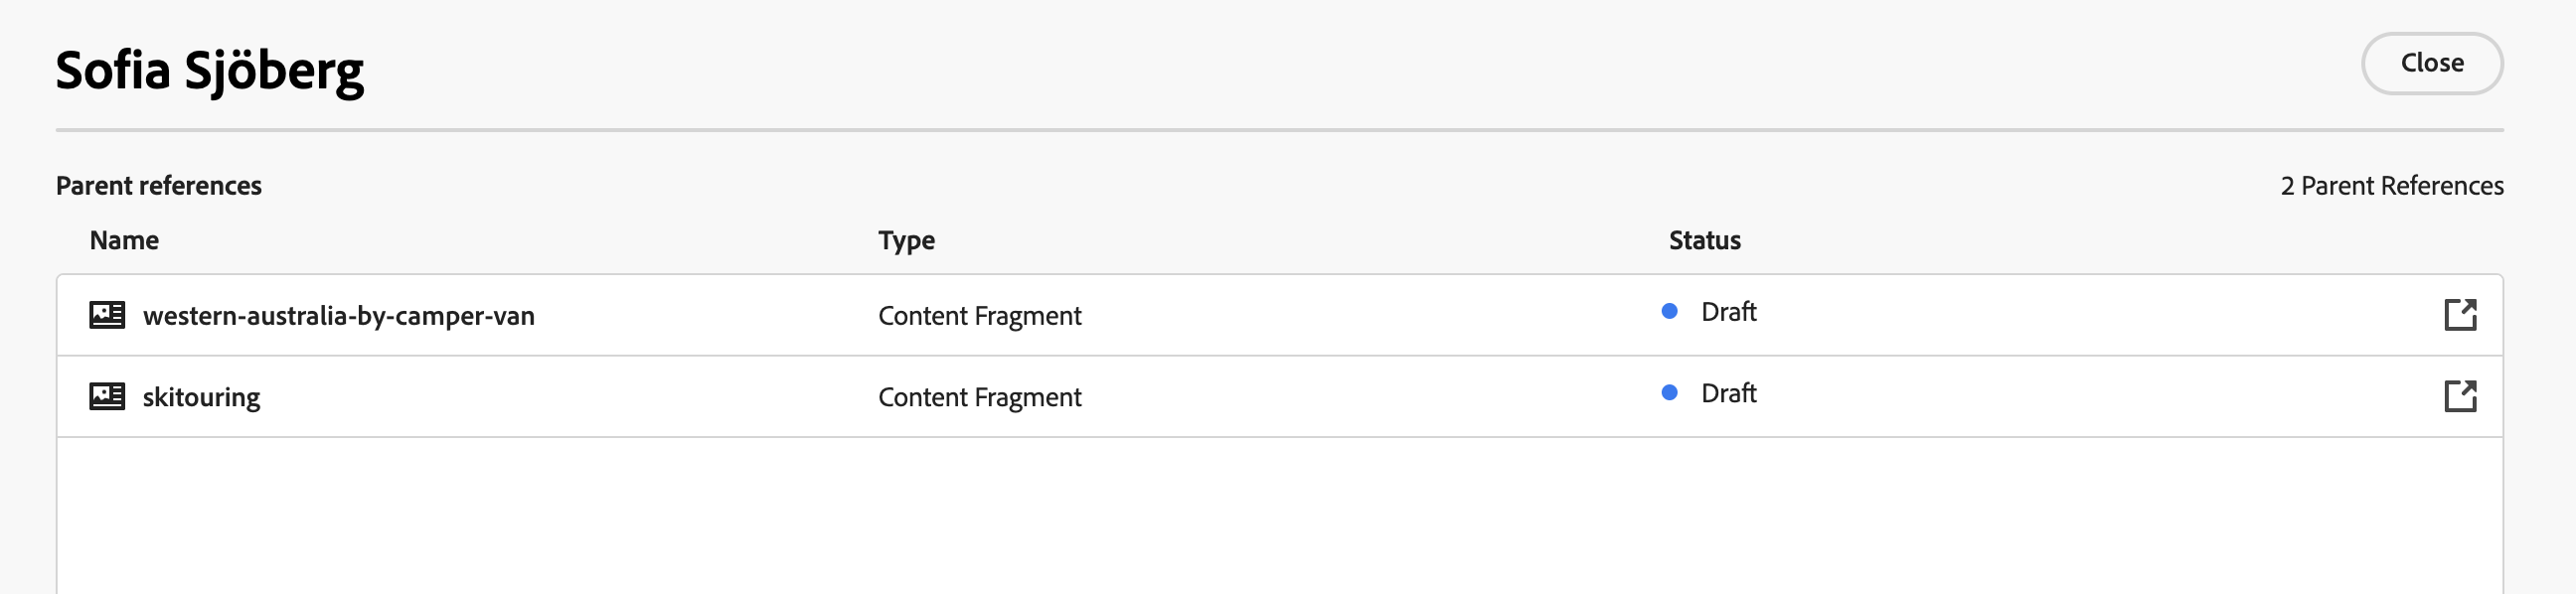Open western-australia-by-camper-van via its external link icon
Screen dimensions: 2576x594
click(2460, 315)
